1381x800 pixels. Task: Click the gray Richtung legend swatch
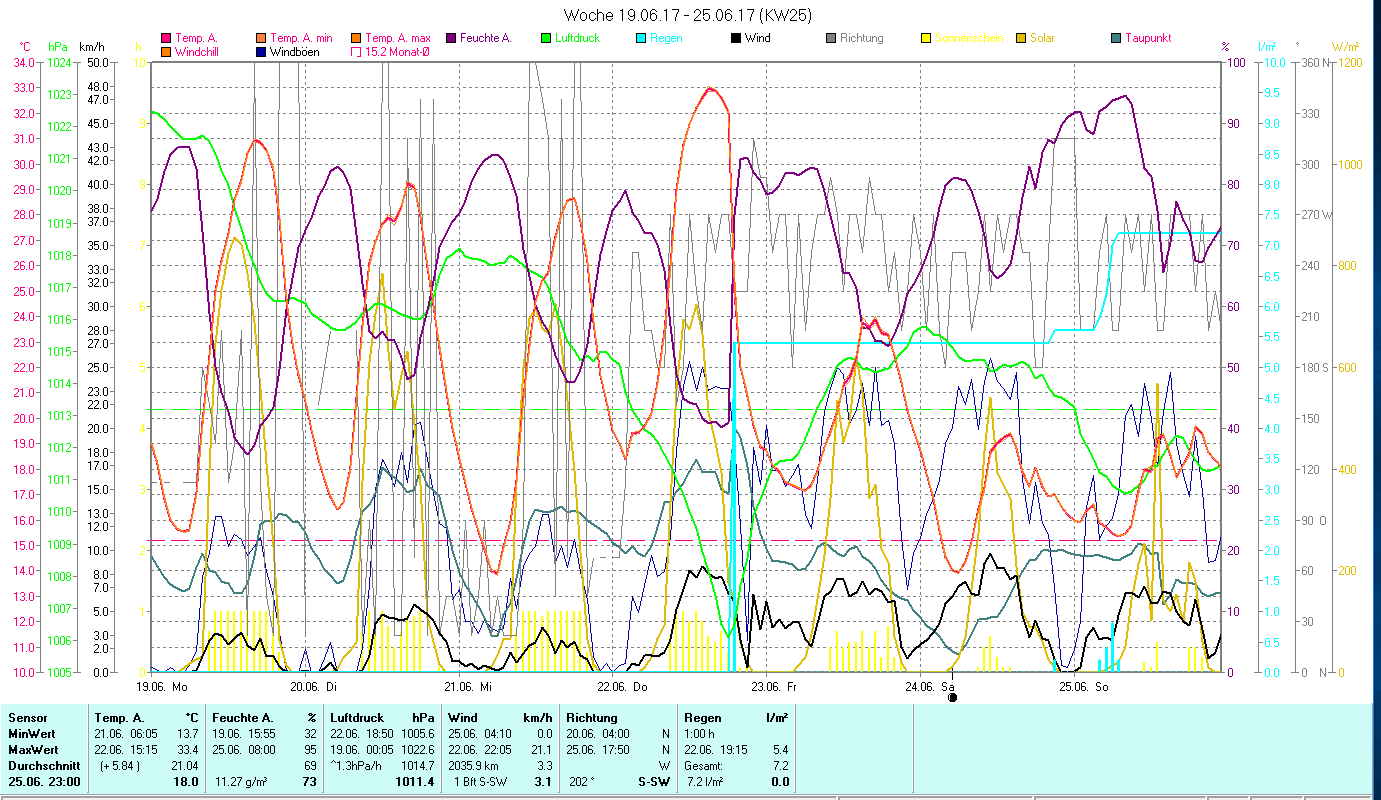point(831,39)
